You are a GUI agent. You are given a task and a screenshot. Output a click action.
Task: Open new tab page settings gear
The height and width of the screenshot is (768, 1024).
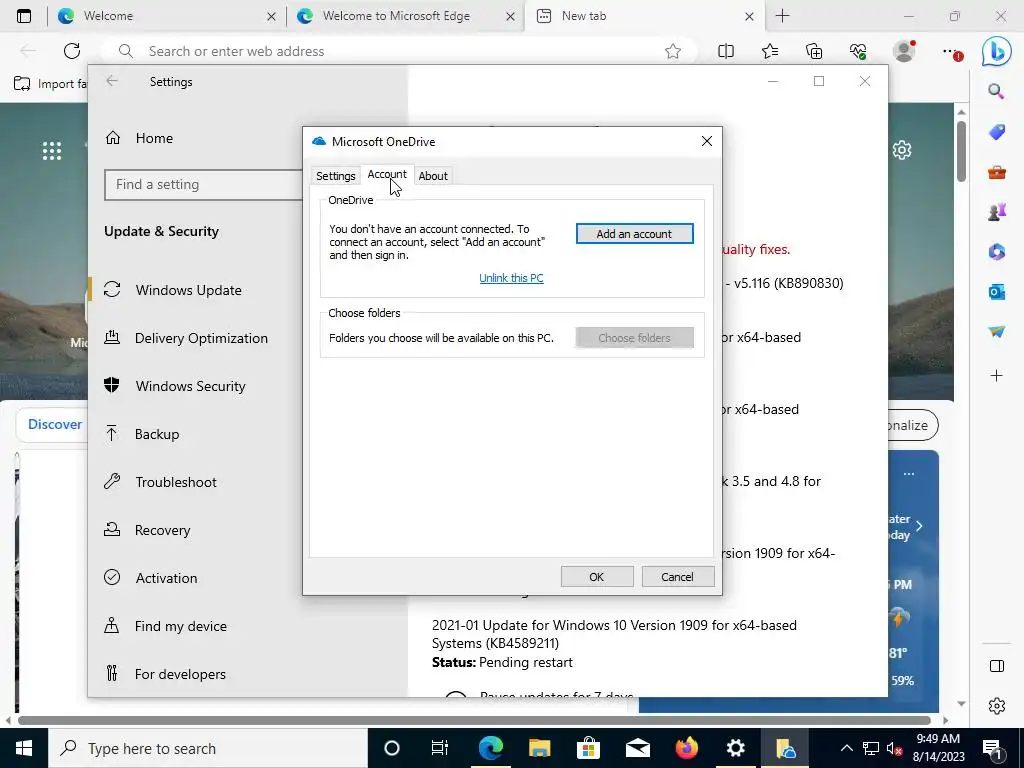[902, 150]
